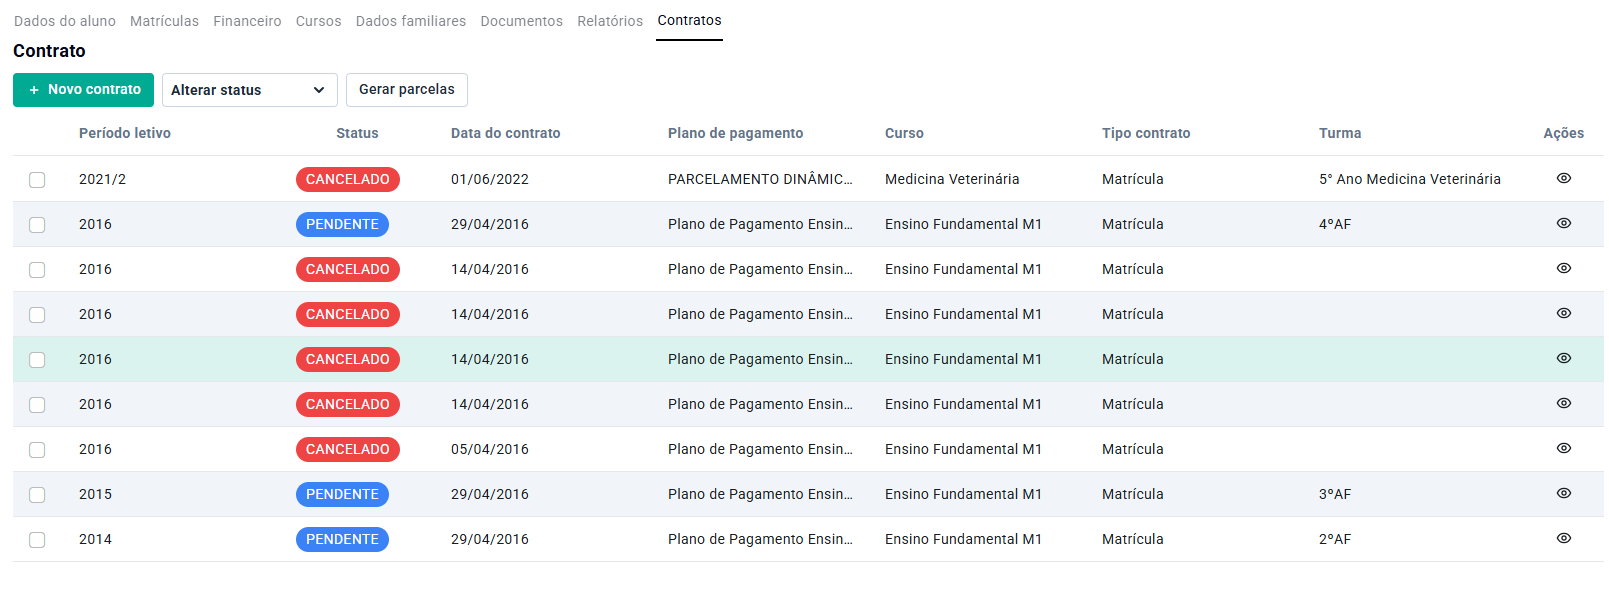Viewport: 1609px width, 591px height.
Task: Click the 'PARCELAMENTO DINÂMIC…' plan cell
Action: pos(760,179)
